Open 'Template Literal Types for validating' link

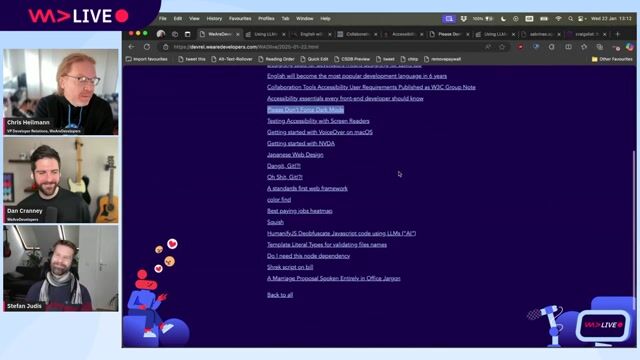point(327,245)
